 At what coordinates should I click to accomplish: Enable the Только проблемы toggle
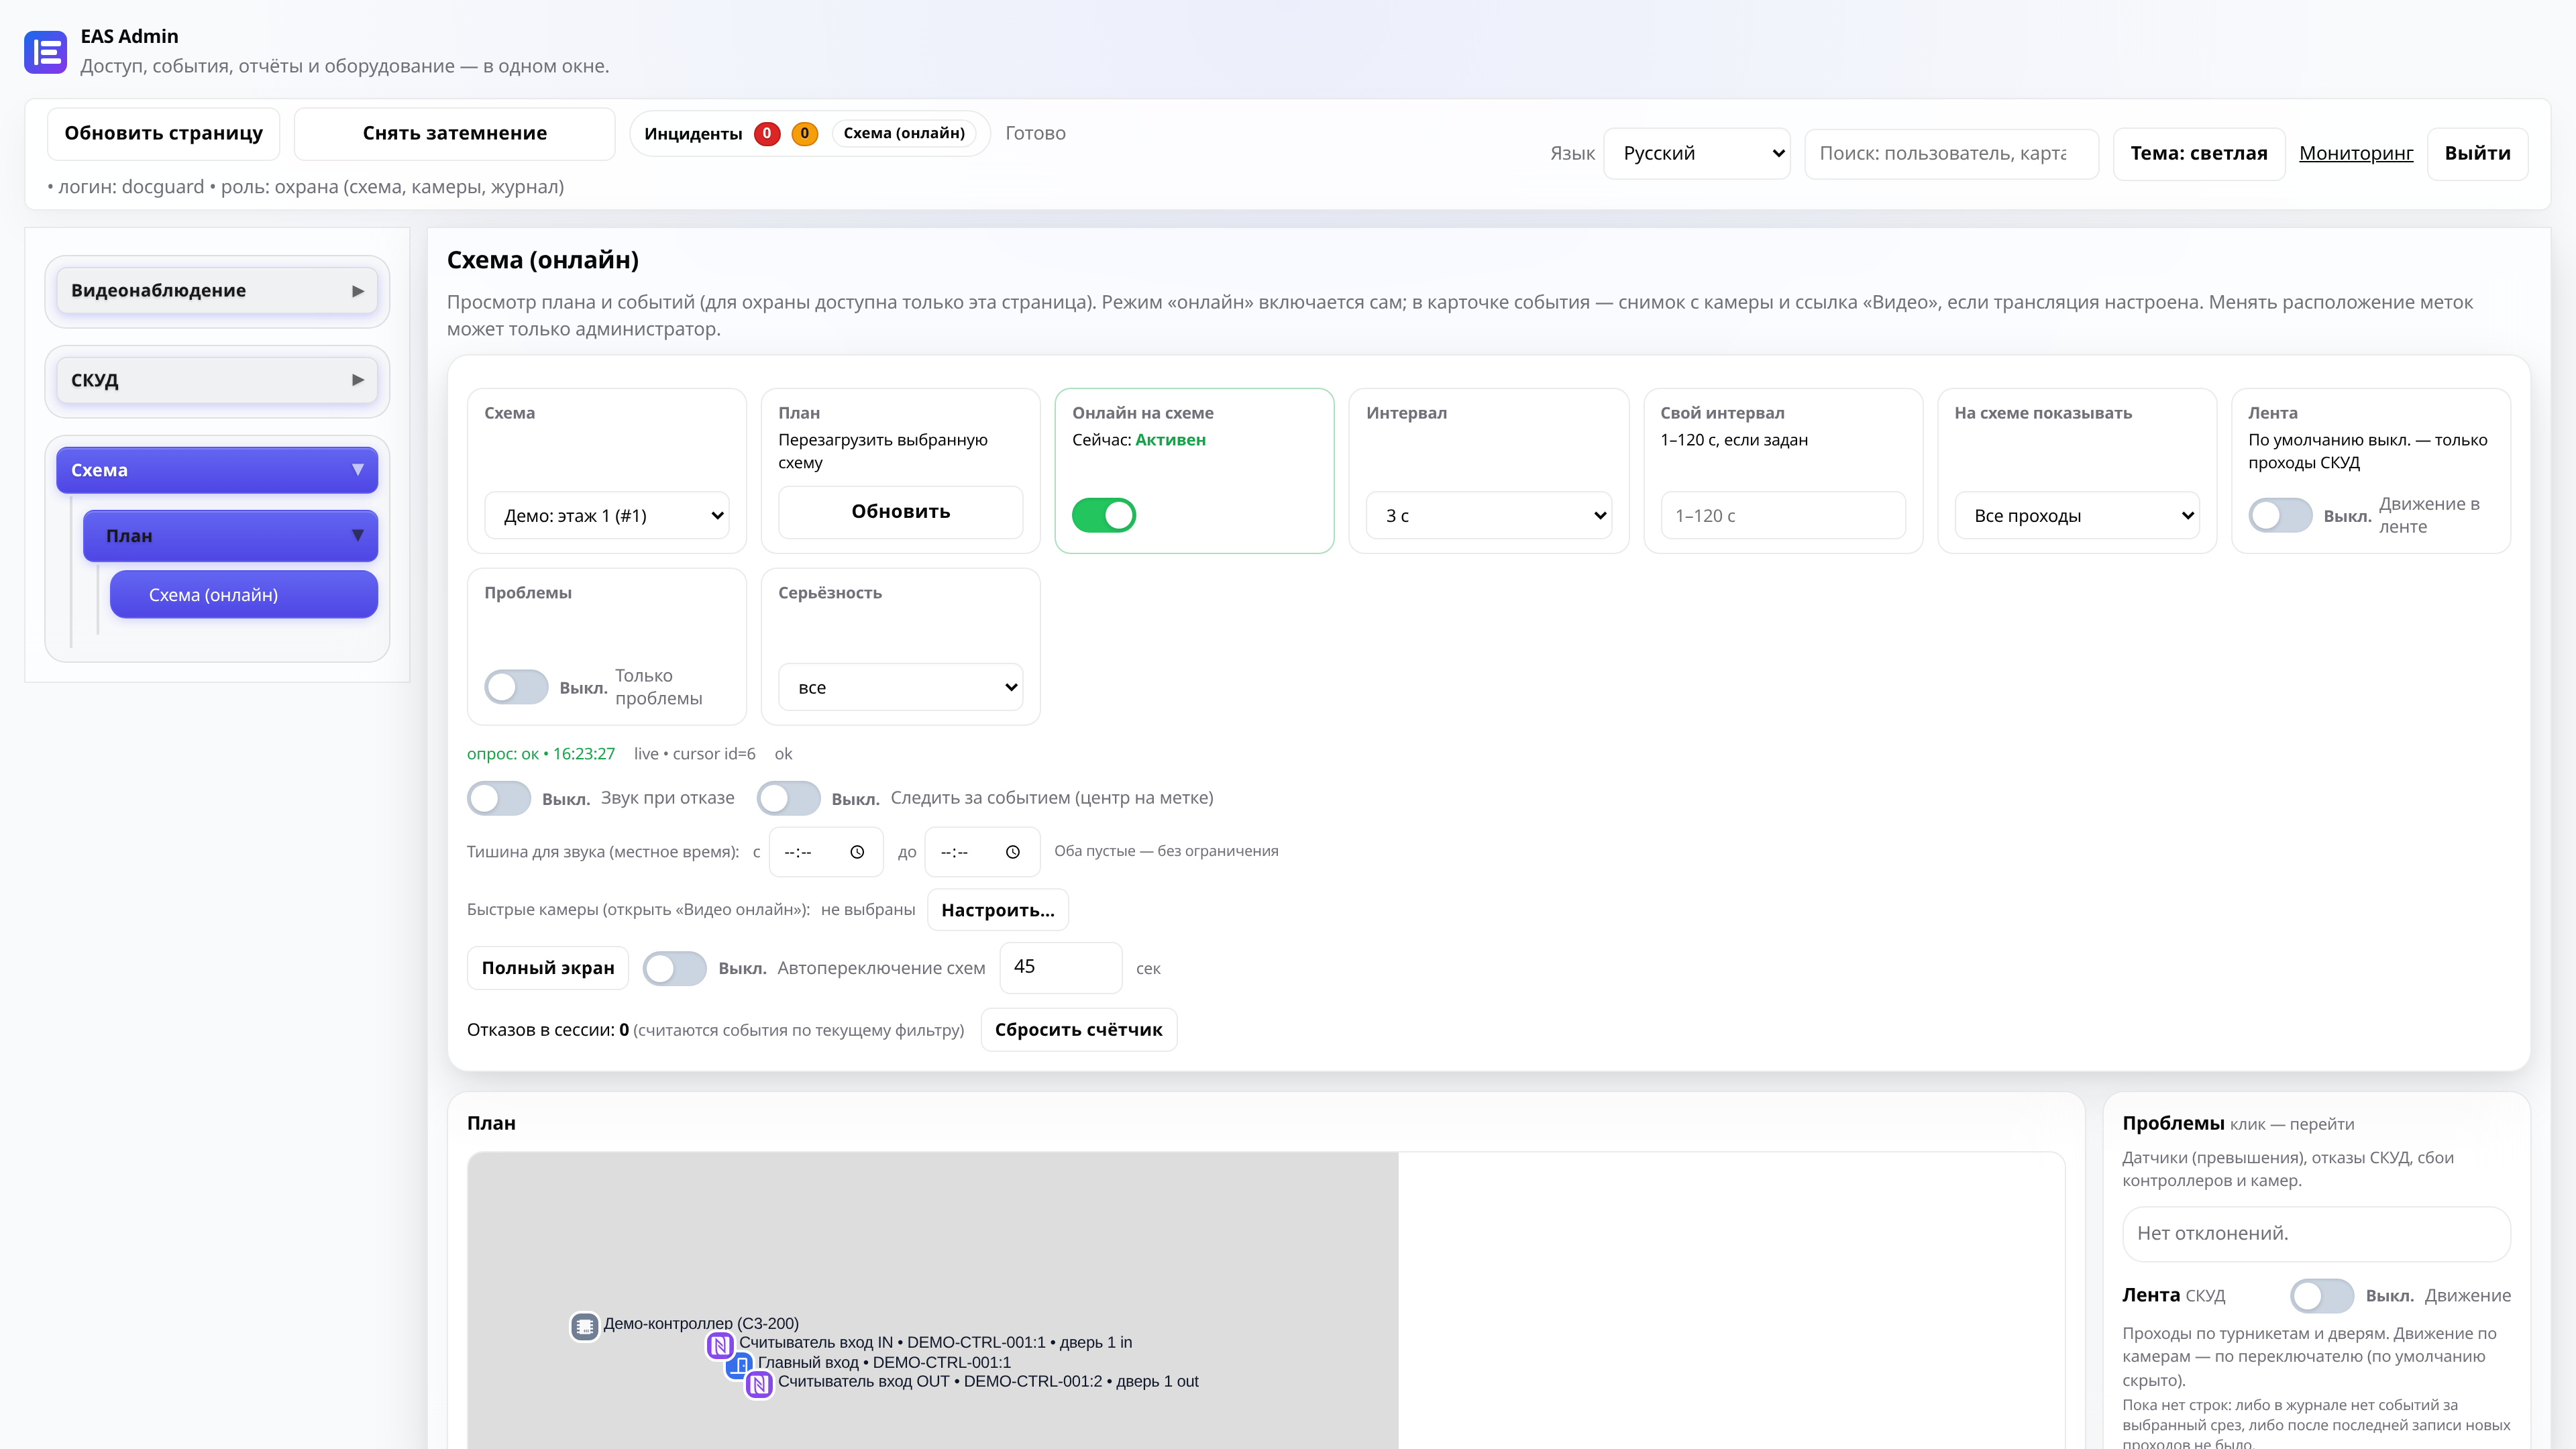tap(516, 687)
